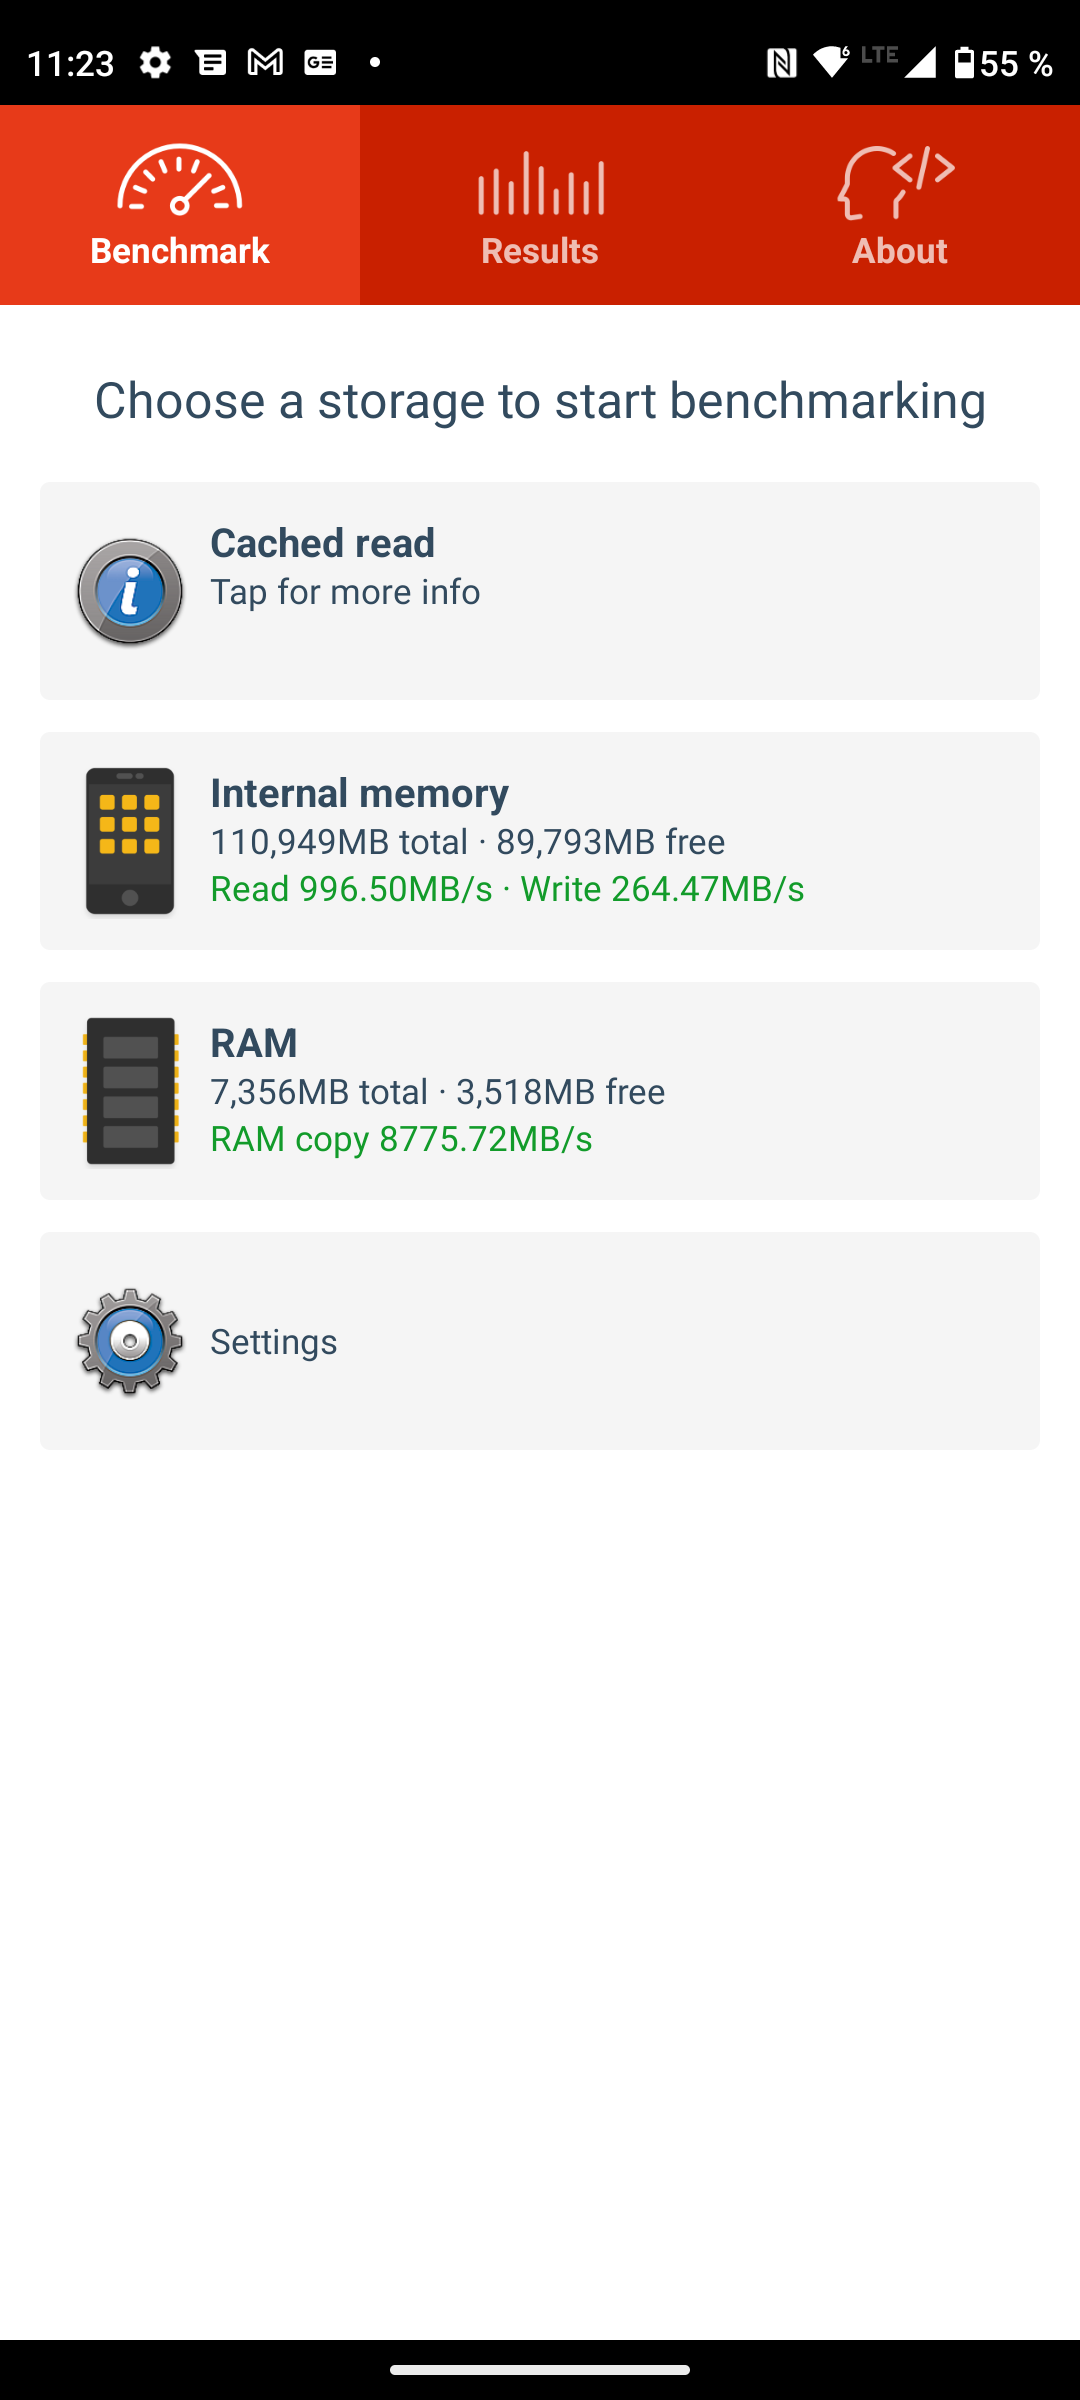Viewport: 1080px width, 2400px height.
Task: Tap the RAM copy 8775.72MB/s result
Action: 401,1139
